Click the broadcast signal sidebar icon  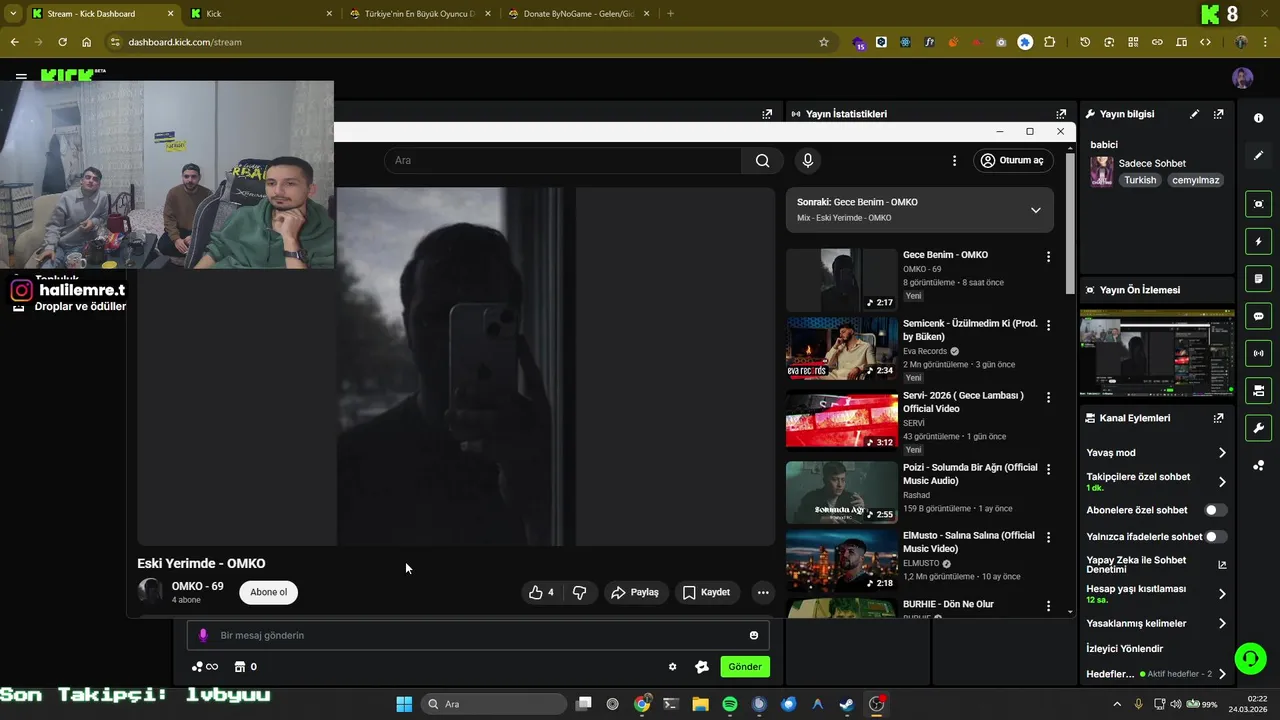click(1258, 353)
